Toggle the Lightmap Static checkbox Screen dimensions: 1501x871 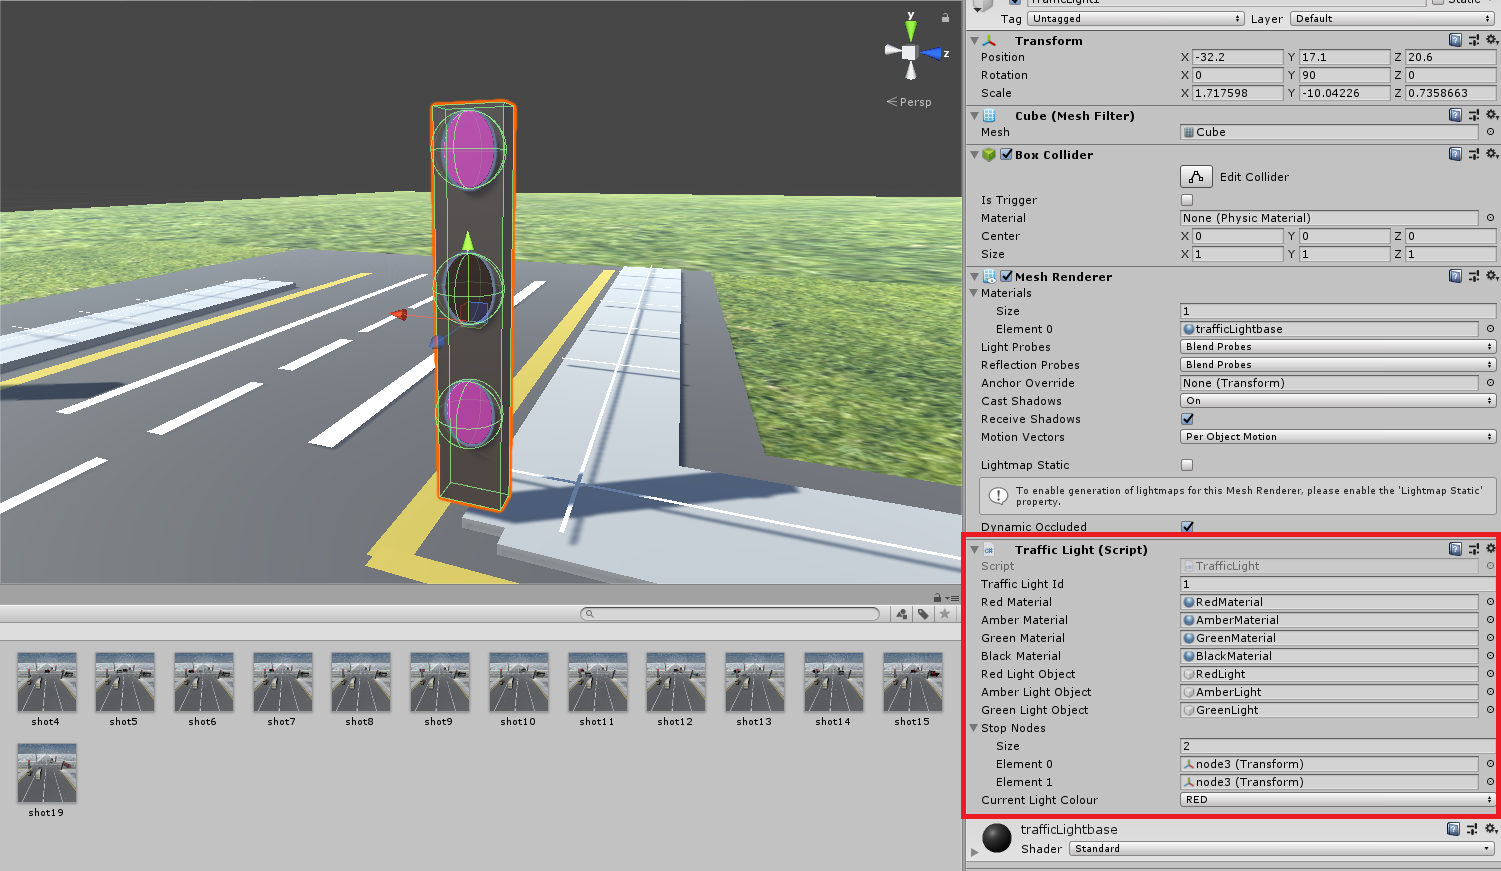point(1187,465)
